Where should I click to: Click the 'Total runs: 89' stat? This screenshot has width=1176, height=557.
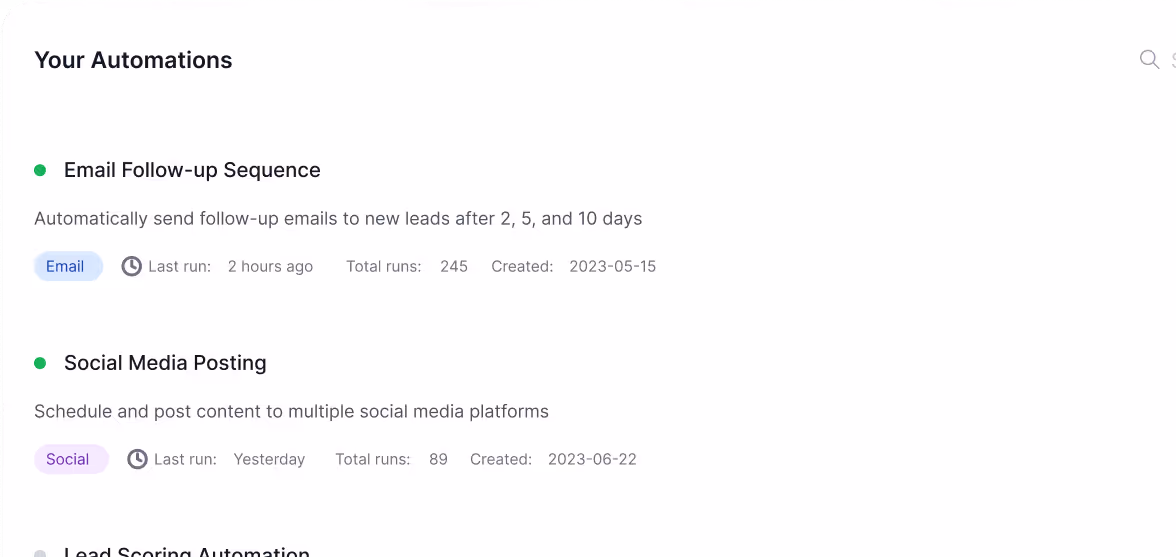(392, 459)
